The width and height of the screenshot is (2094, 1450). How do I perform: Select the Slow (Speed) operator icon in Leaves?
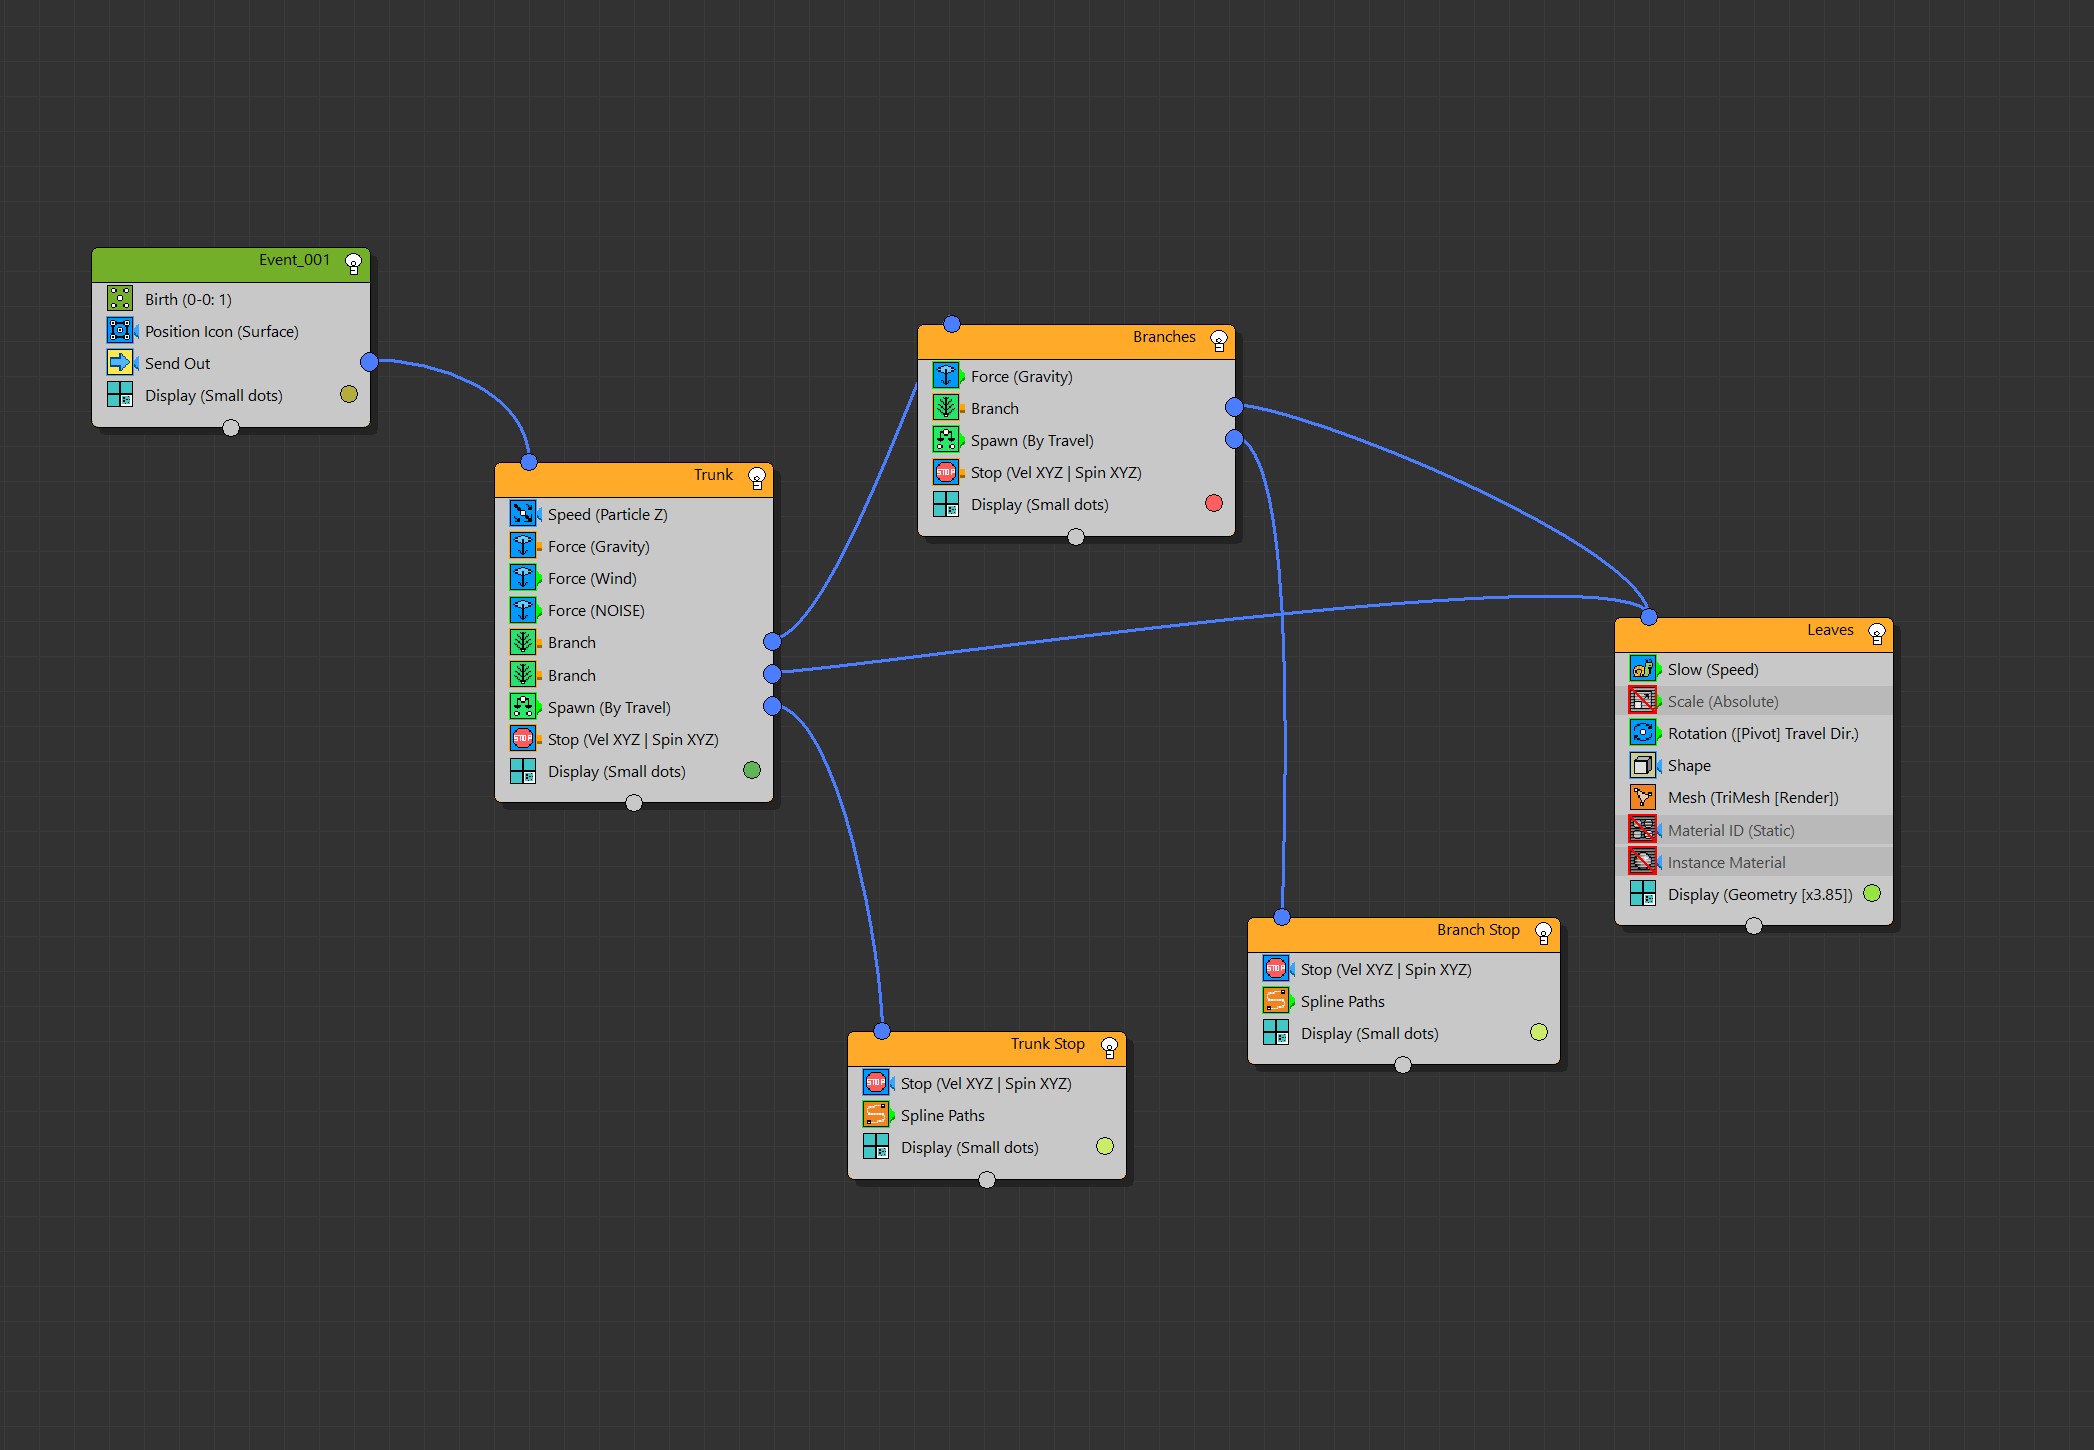(1642, 669)
